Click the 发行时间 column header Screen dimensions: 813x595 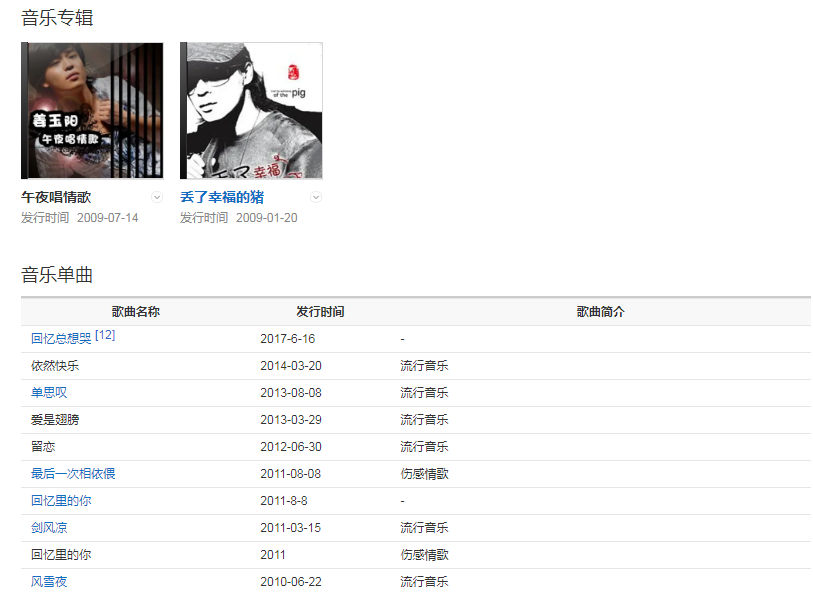point(320,312)
